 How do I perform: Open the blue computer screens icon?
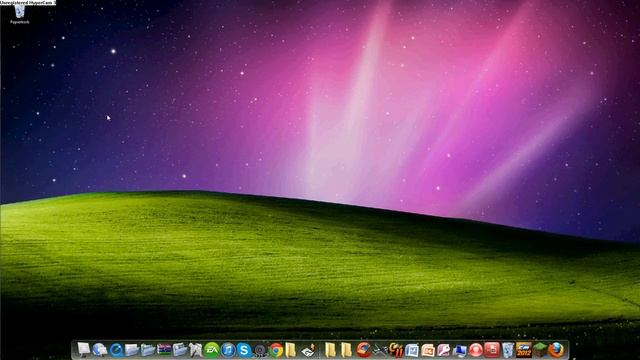(x=460, y=350)
